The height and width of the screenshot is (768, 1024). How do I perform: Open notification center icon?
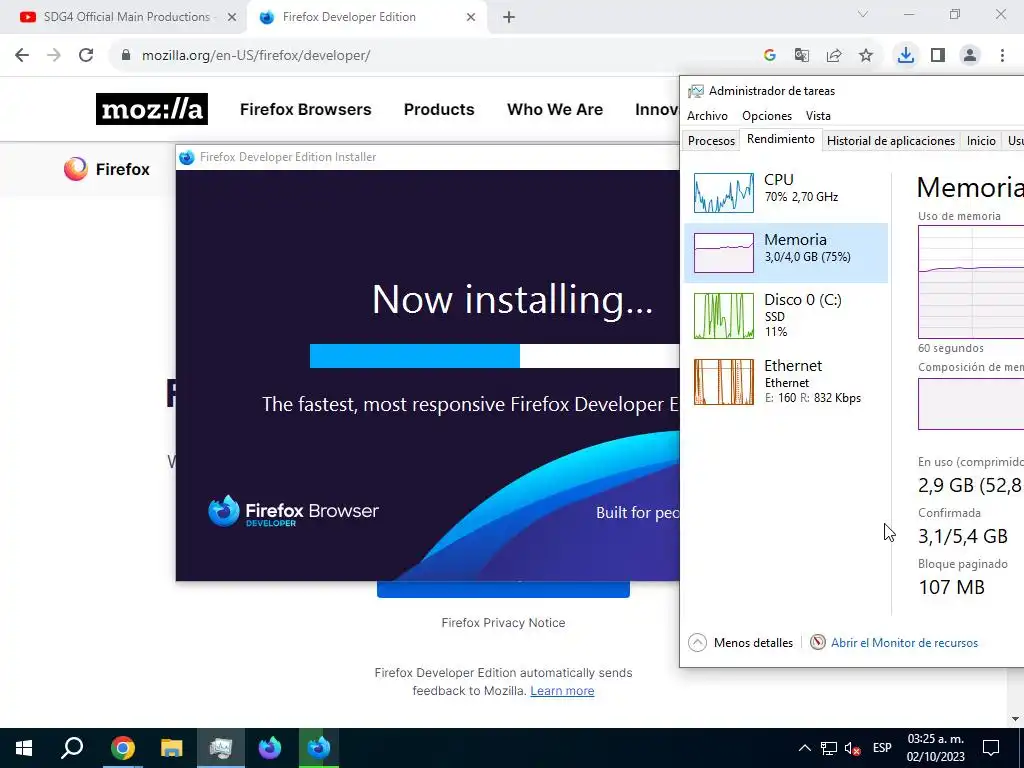click(991, 748)
